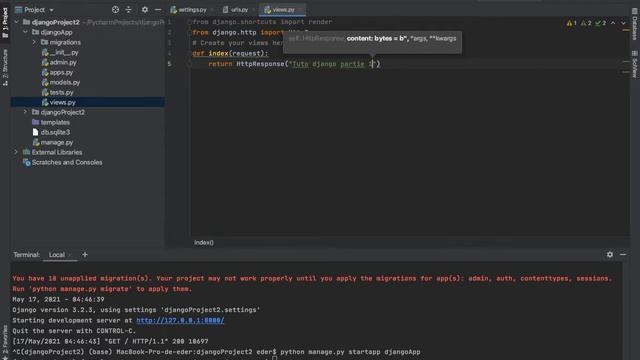The width and height of the screenshot is (640, 360).
Task: Click the warnings count inspection indicator
Action: [571, 23]
